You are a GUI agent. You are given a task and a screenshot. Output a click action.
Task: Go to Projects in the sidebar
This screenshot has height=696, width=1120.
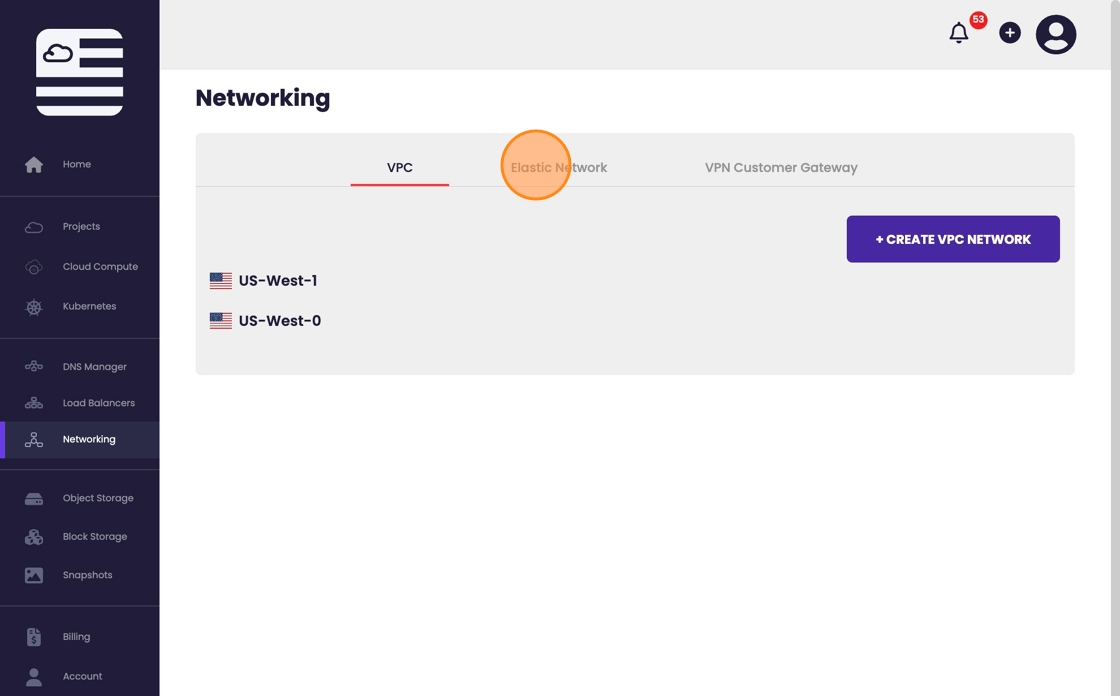coord(81,227)
